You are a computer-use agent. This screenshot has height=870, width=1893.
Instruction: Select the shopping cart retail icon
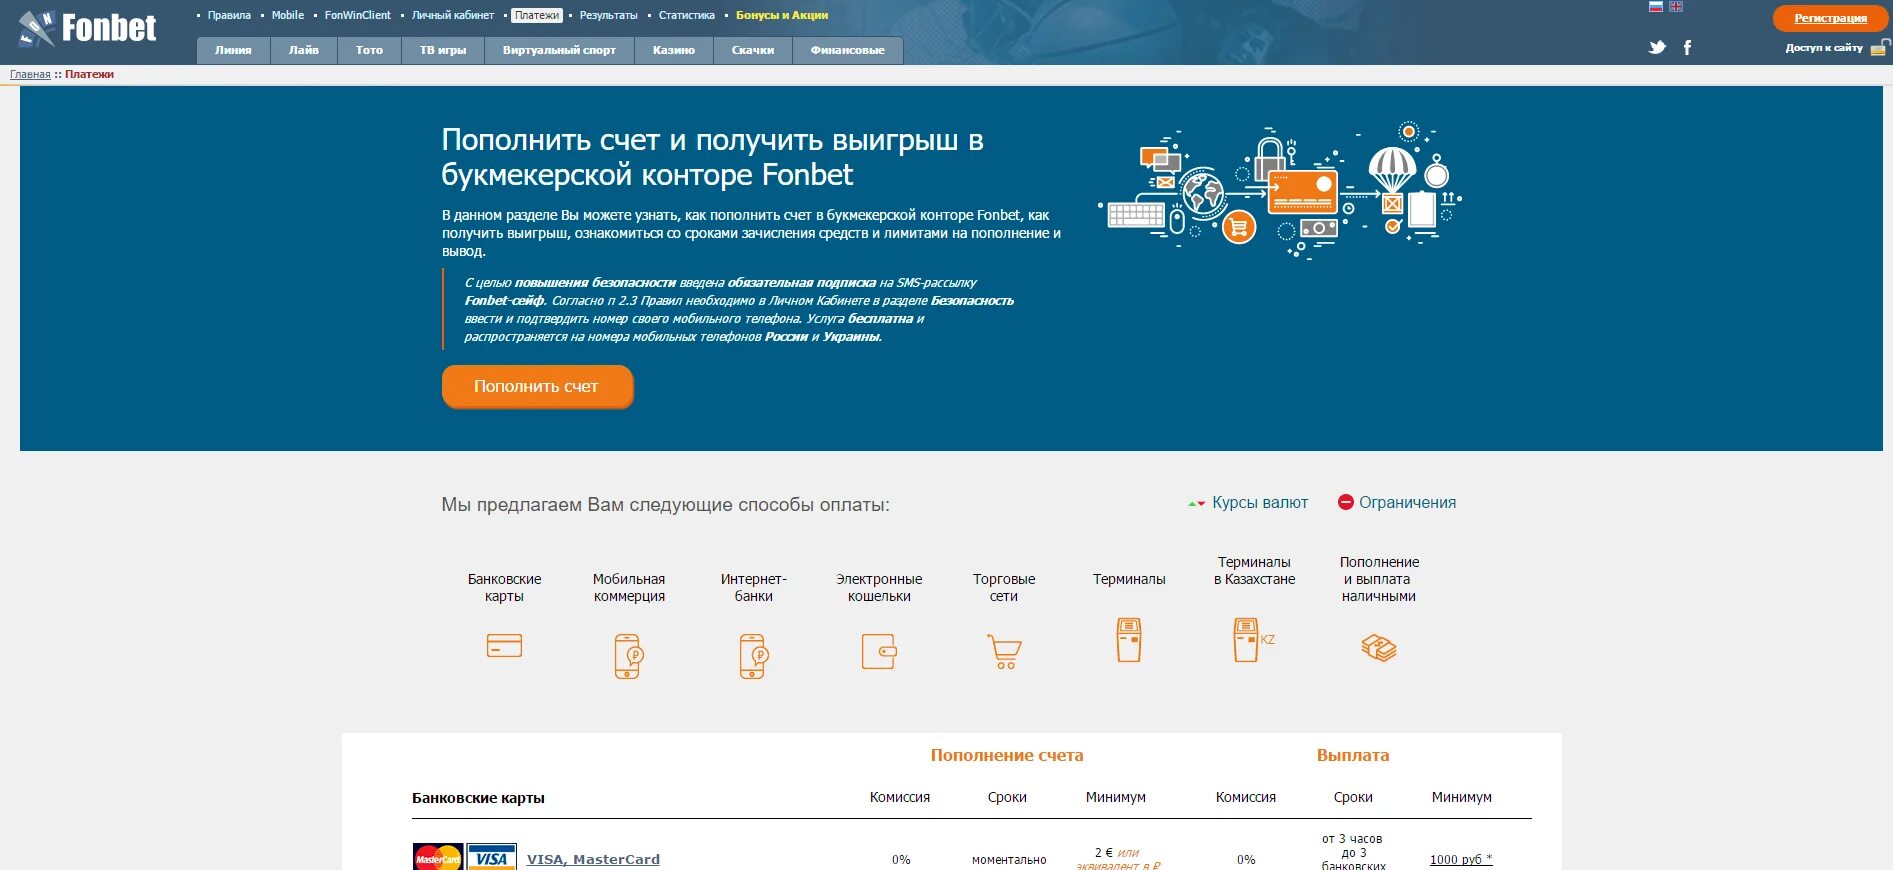coord(1004,652)
